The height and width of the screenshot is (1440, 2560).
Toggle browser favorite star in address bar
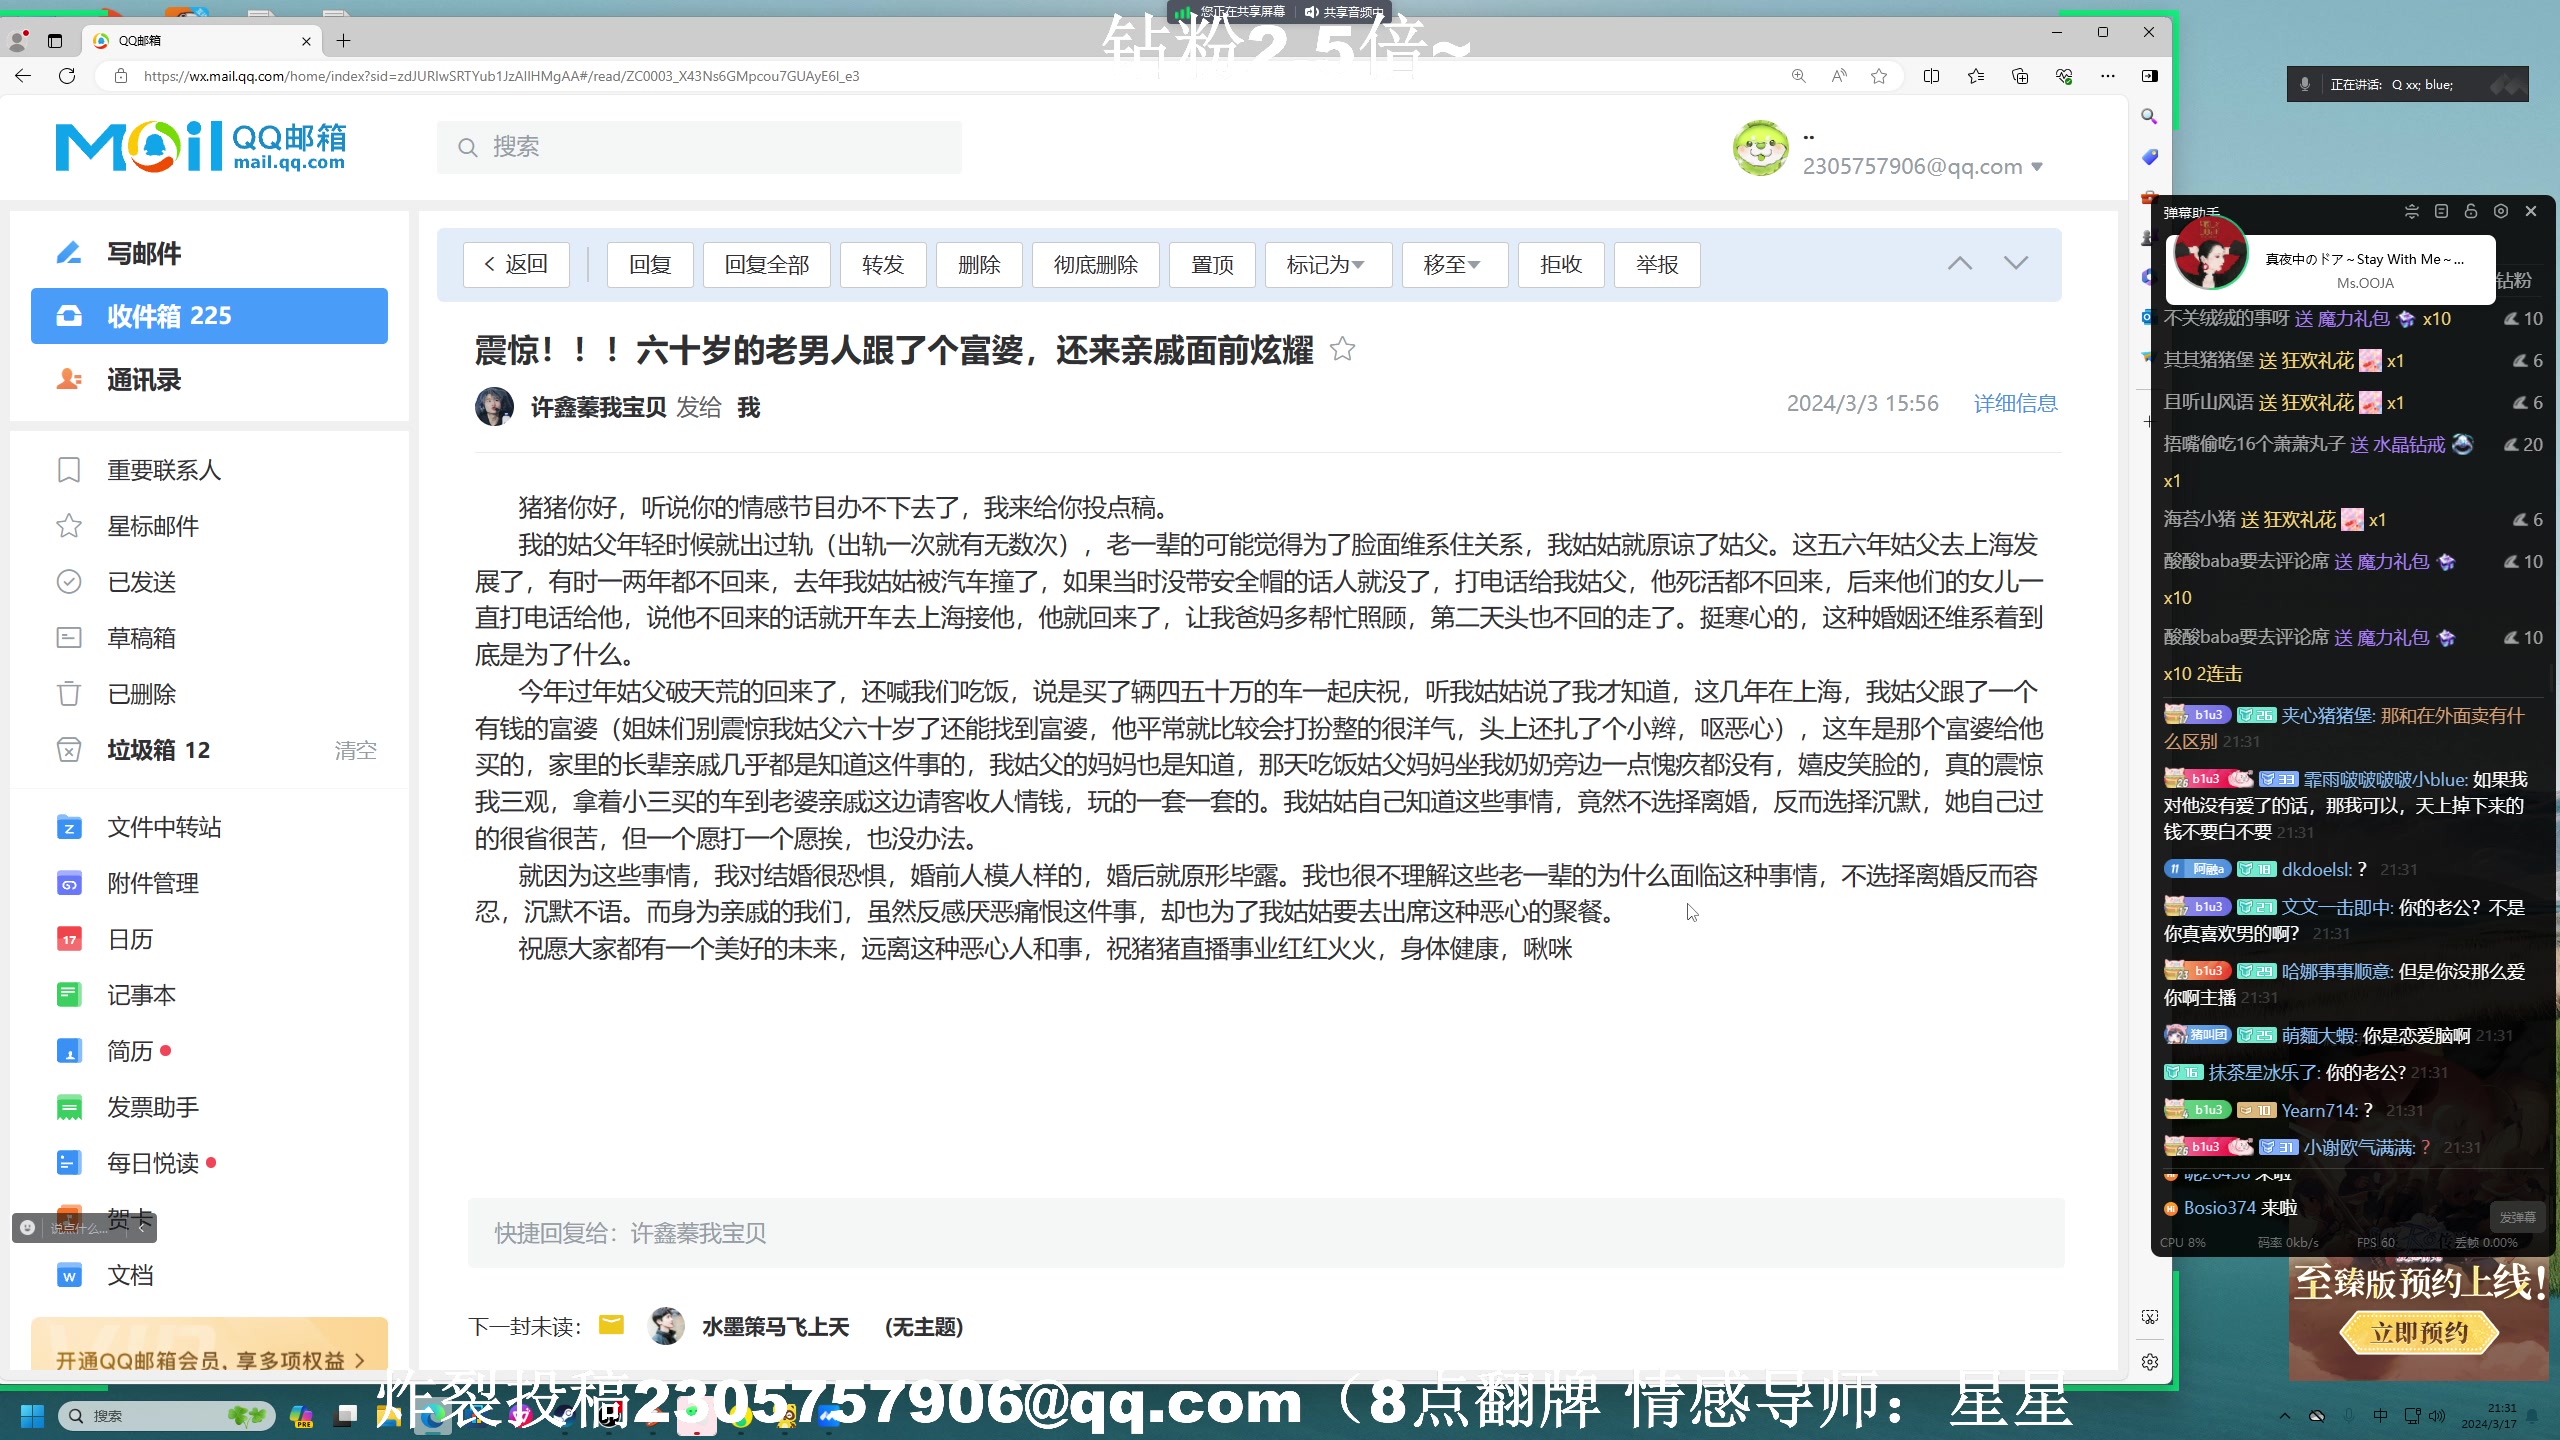tap(1879, 76)
